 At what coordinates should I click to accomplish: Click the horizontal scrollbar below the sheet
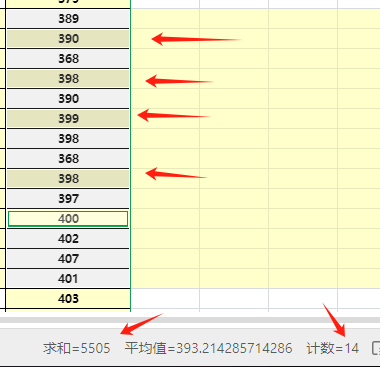[190, 320]
